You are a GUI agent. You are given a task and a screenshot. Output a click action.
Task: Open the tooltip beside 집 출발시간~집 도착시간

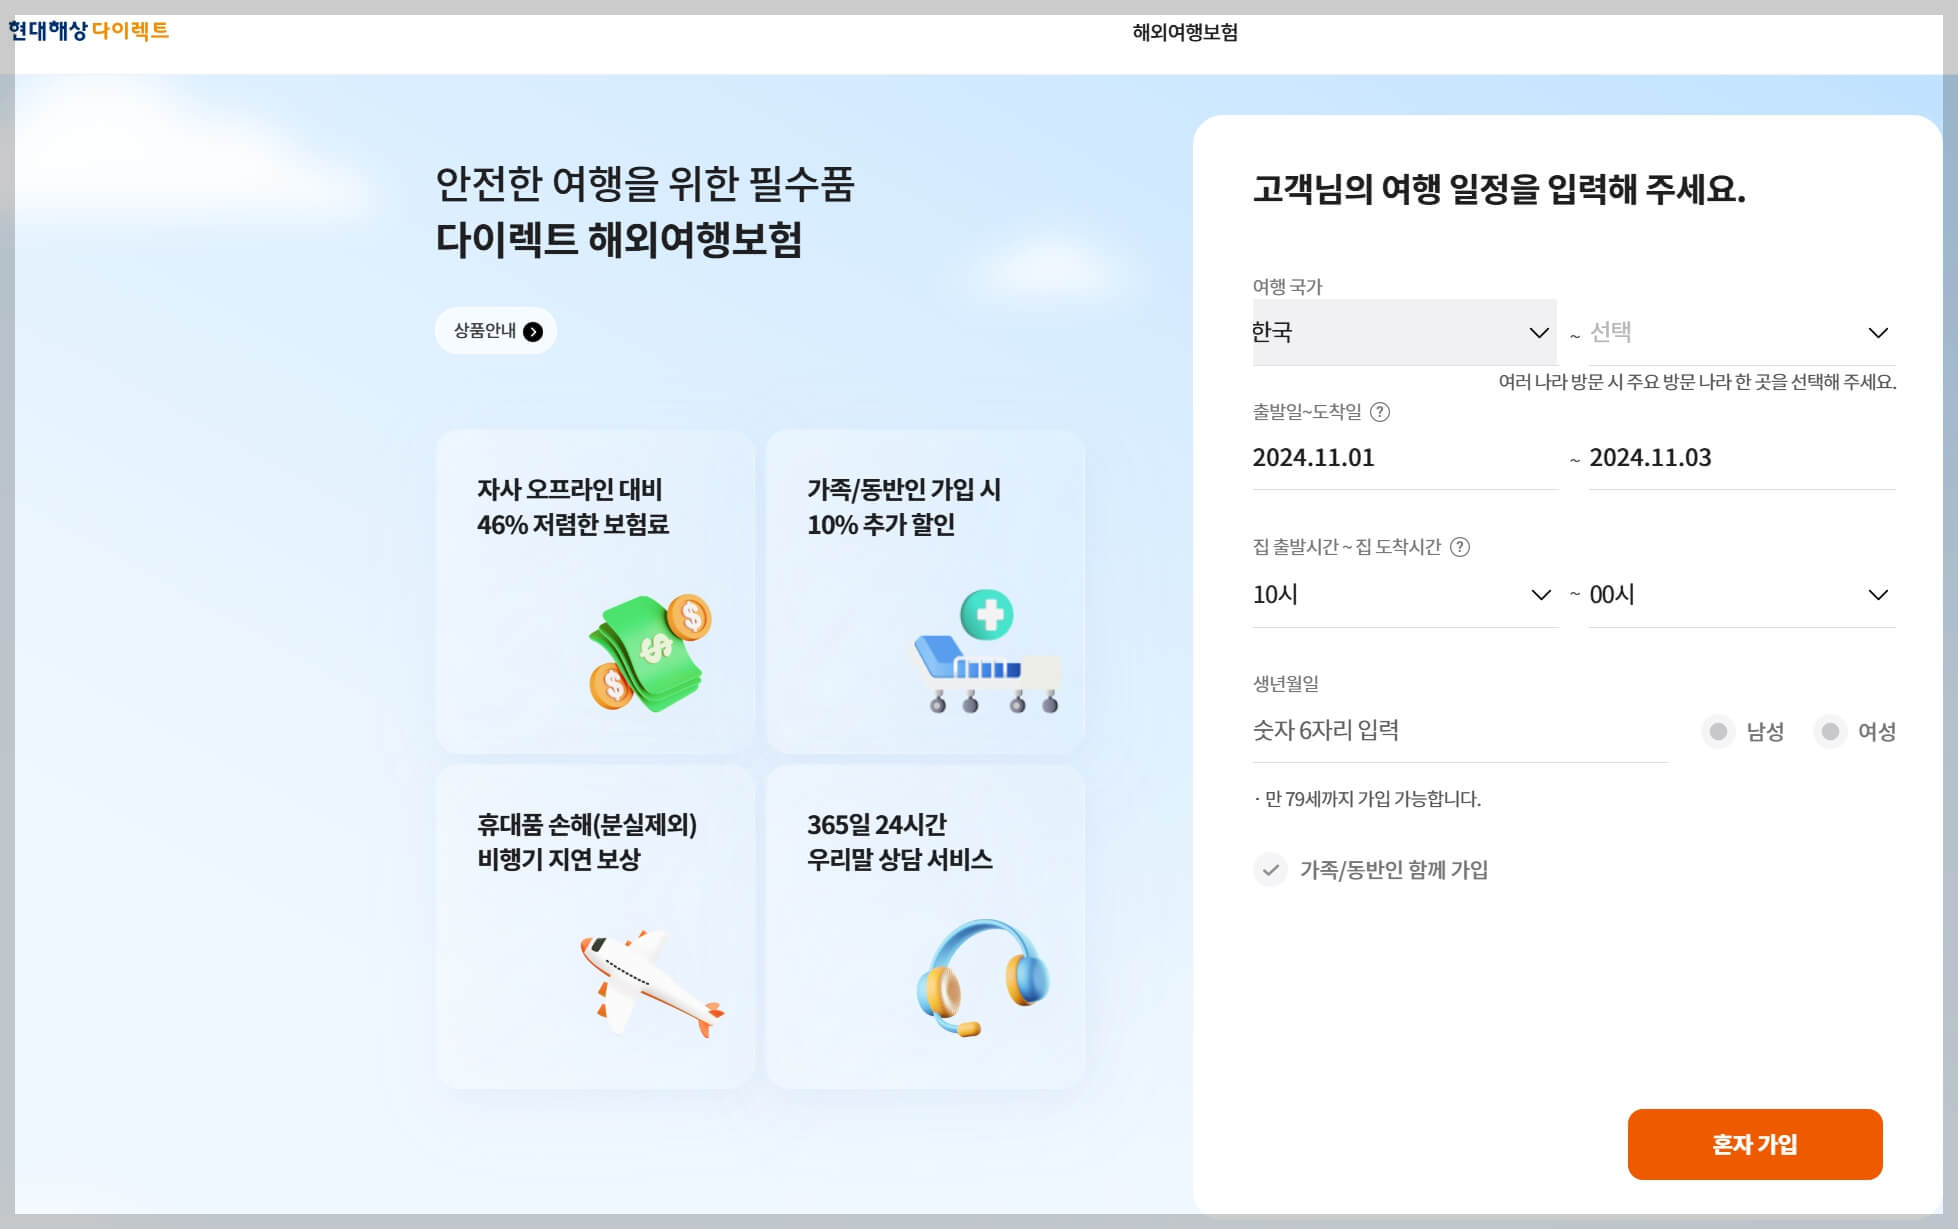pyautogui.click(x=1462, y=547)
